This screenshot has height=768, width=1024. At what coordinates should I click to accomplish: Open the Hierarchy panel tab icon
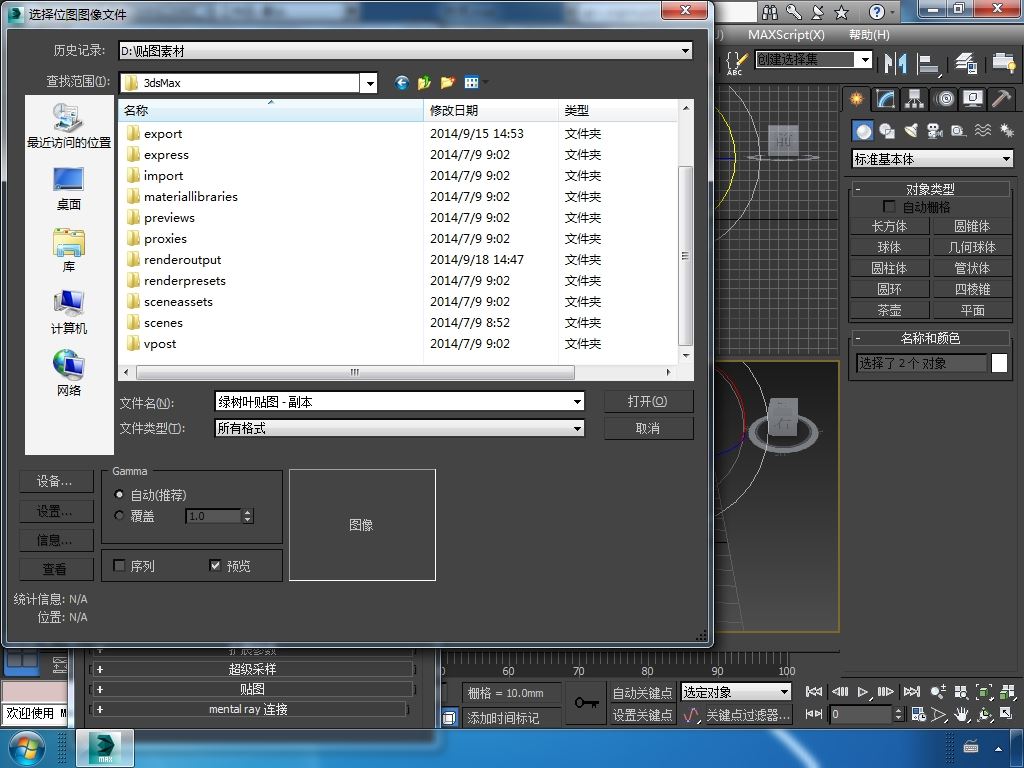pos(914,99)
